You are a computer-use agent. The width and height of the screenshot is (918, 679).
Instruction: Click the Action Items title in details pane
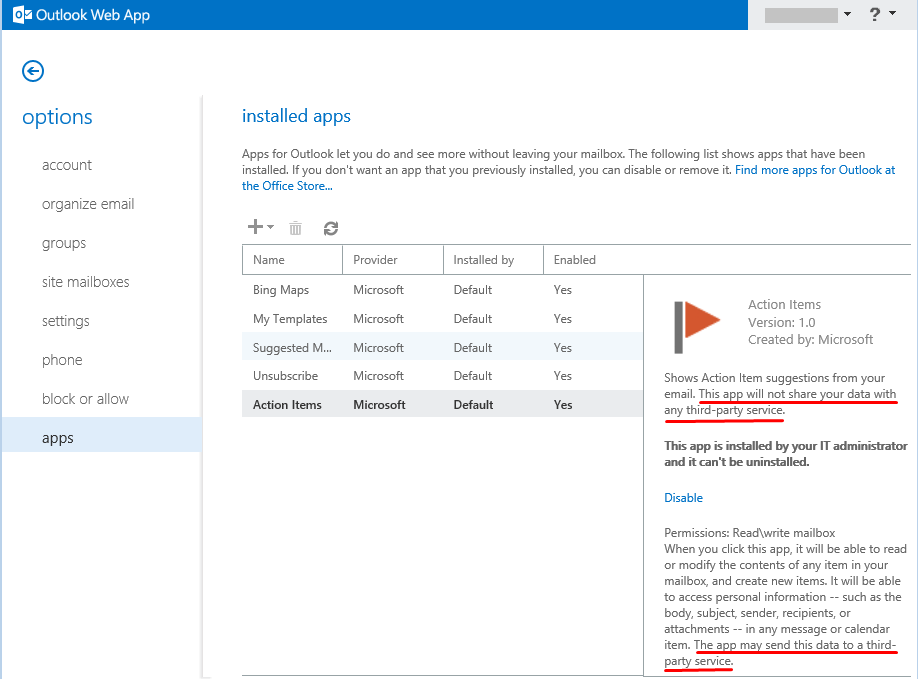(785, 304)
